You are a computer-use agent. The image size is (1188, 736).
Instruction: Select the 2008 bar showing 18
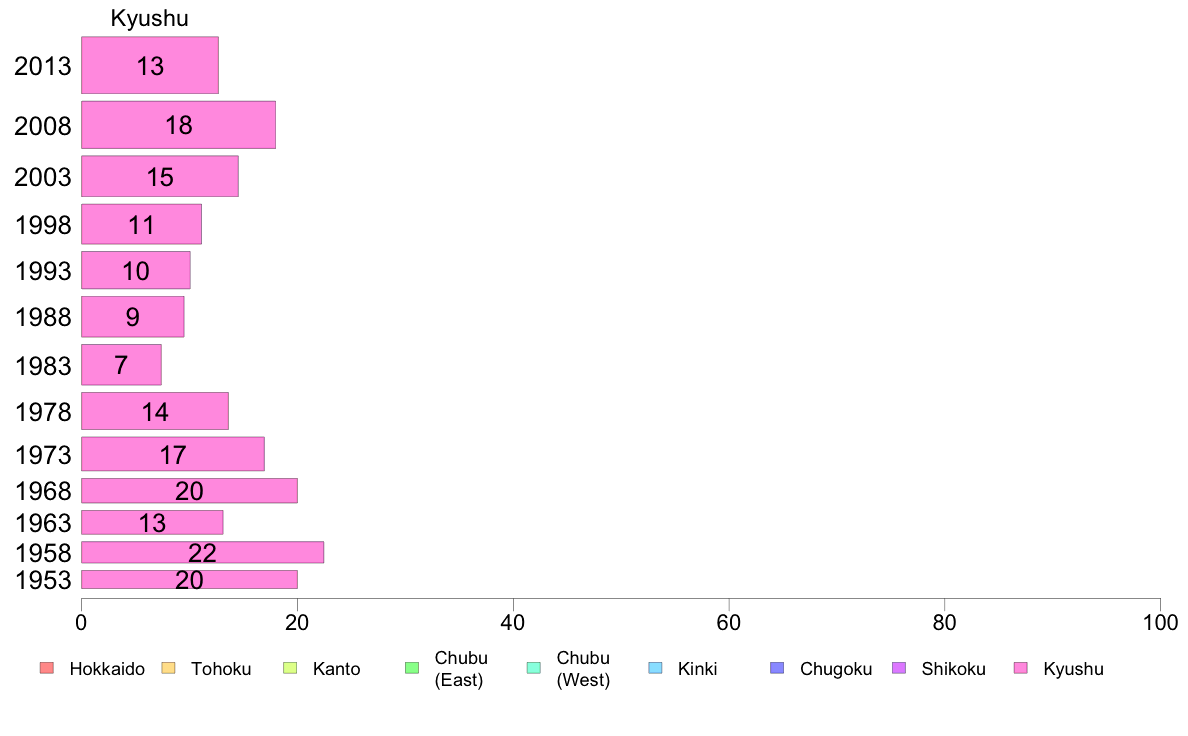click(x=178, y=125)
